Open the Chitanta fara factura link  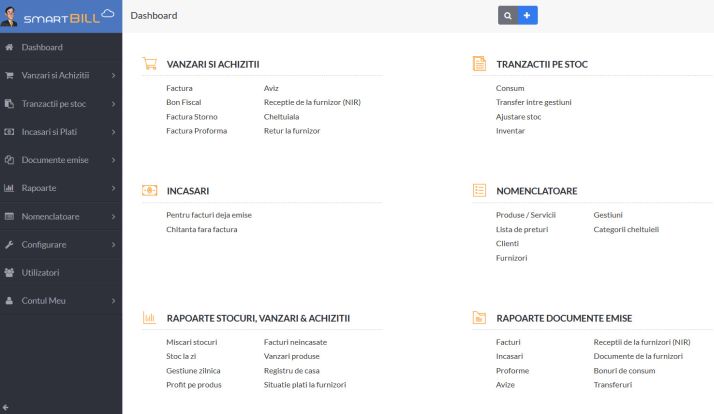[202, 230]
